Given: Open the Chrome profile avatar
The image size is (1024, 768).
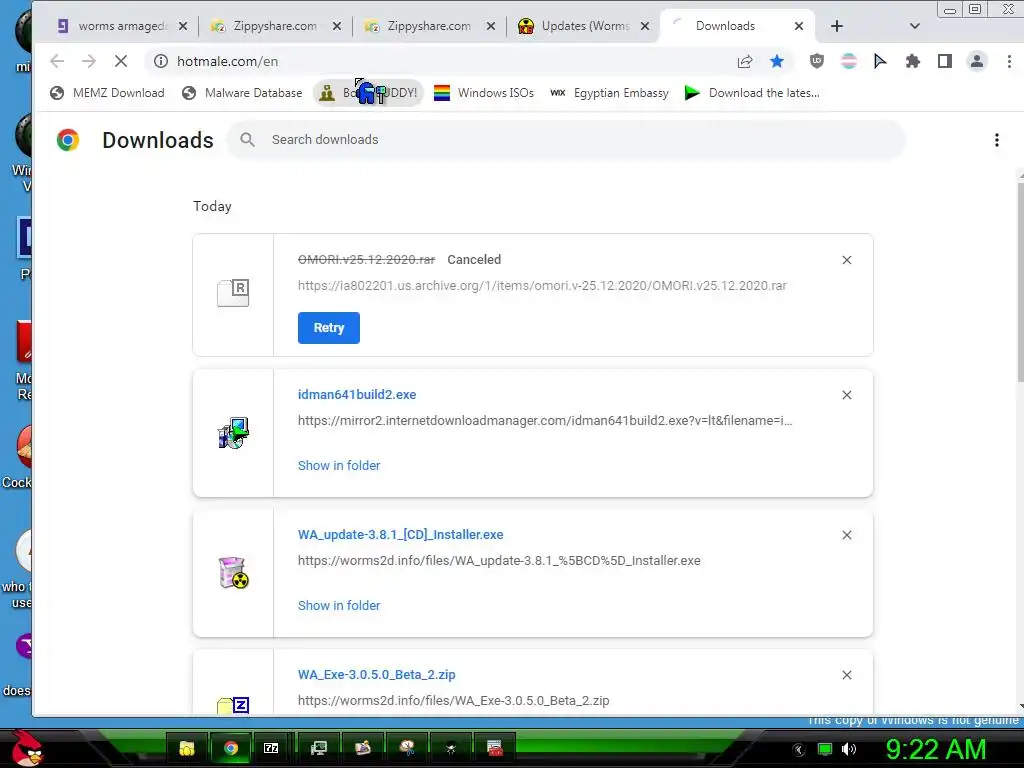Looking at the screenshot, I should point(977,61).
